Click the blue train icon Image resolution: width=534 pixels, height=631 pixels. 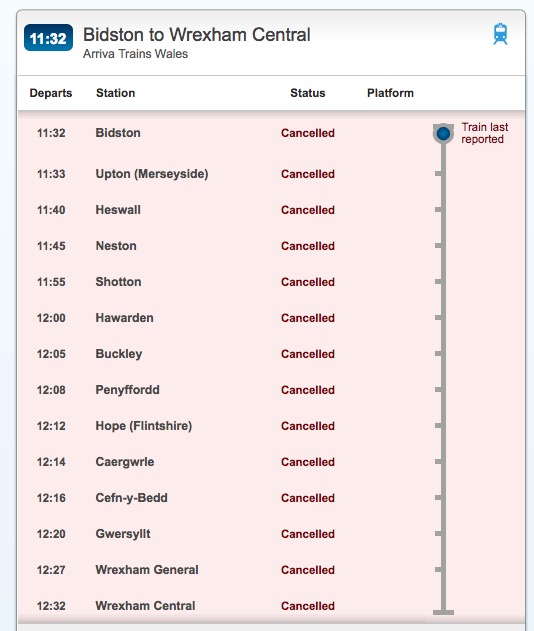[x=500, y=34]
